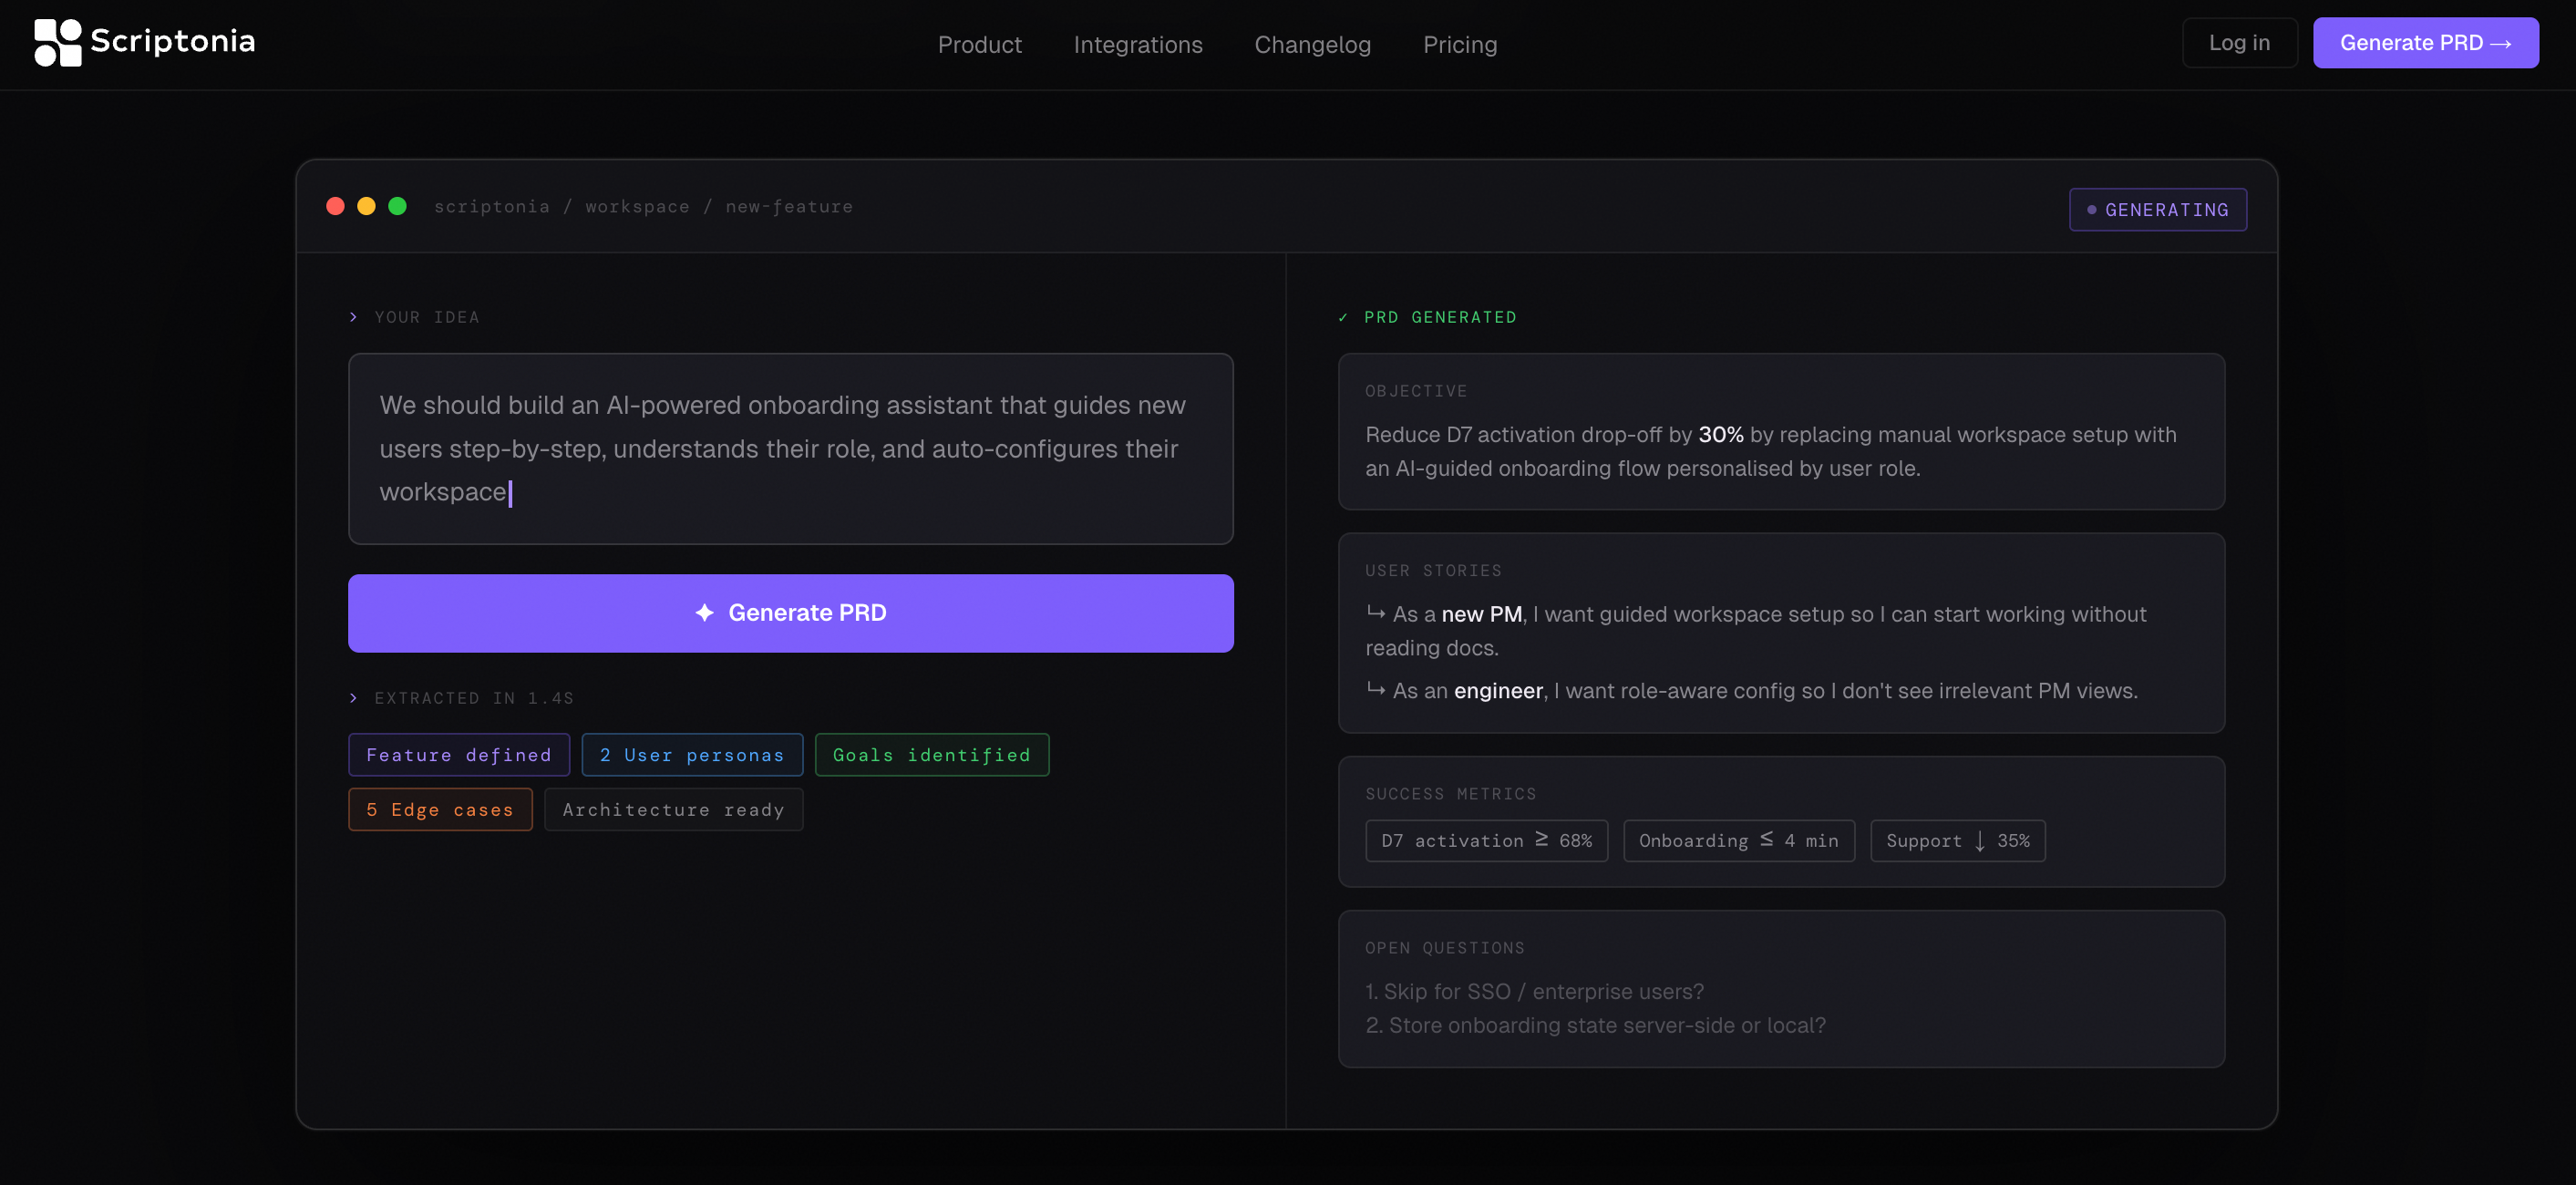The image size is (2576, 1185).
Task: Click the green PRD Generated checkmark
Action: (x=1343, y=318)
